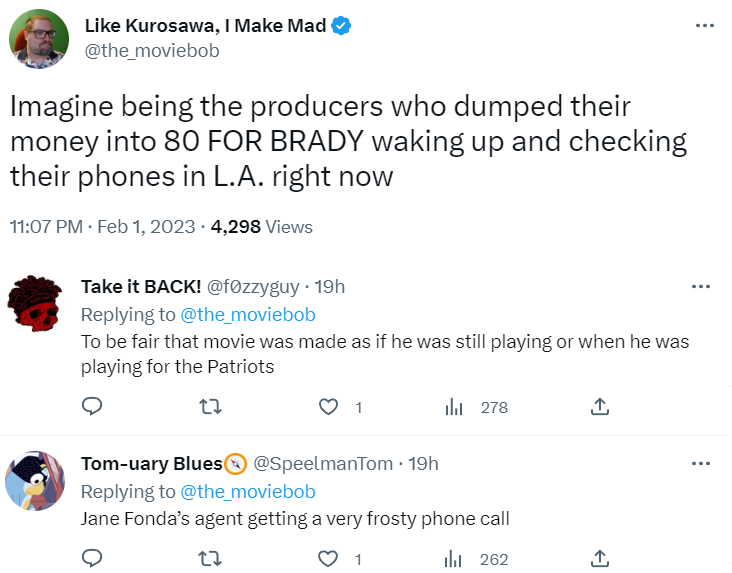The height and width of the screenshot is (573, 732).
Task: Reply to the @f0zzyguy tweet
Action: pyautogui.click(x=92, y=406)
